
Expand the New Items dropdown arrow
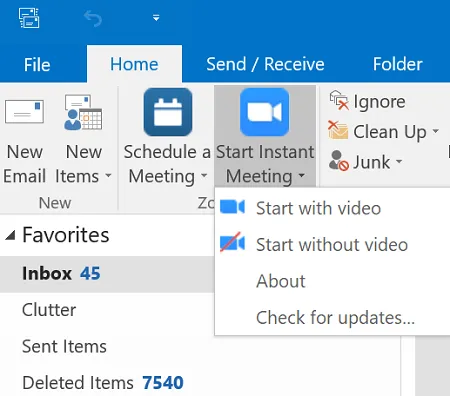click(x=108, y=176)
